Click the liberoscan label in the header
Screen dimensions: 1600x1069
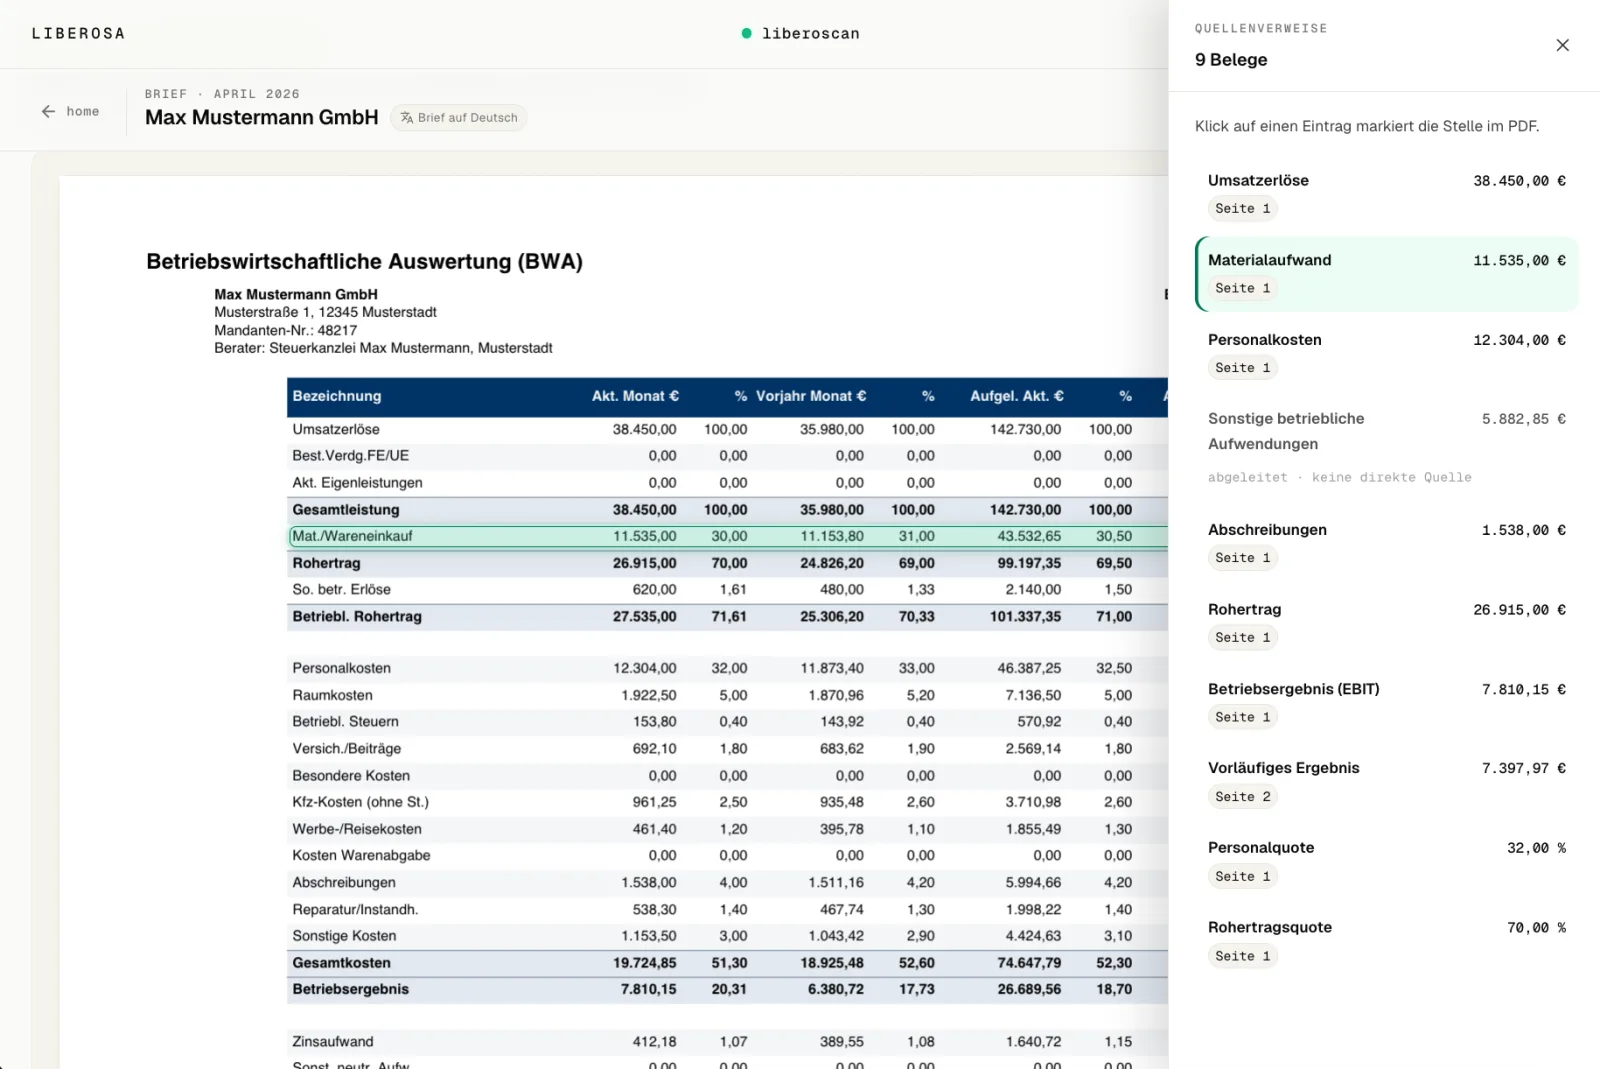[810, 34]
